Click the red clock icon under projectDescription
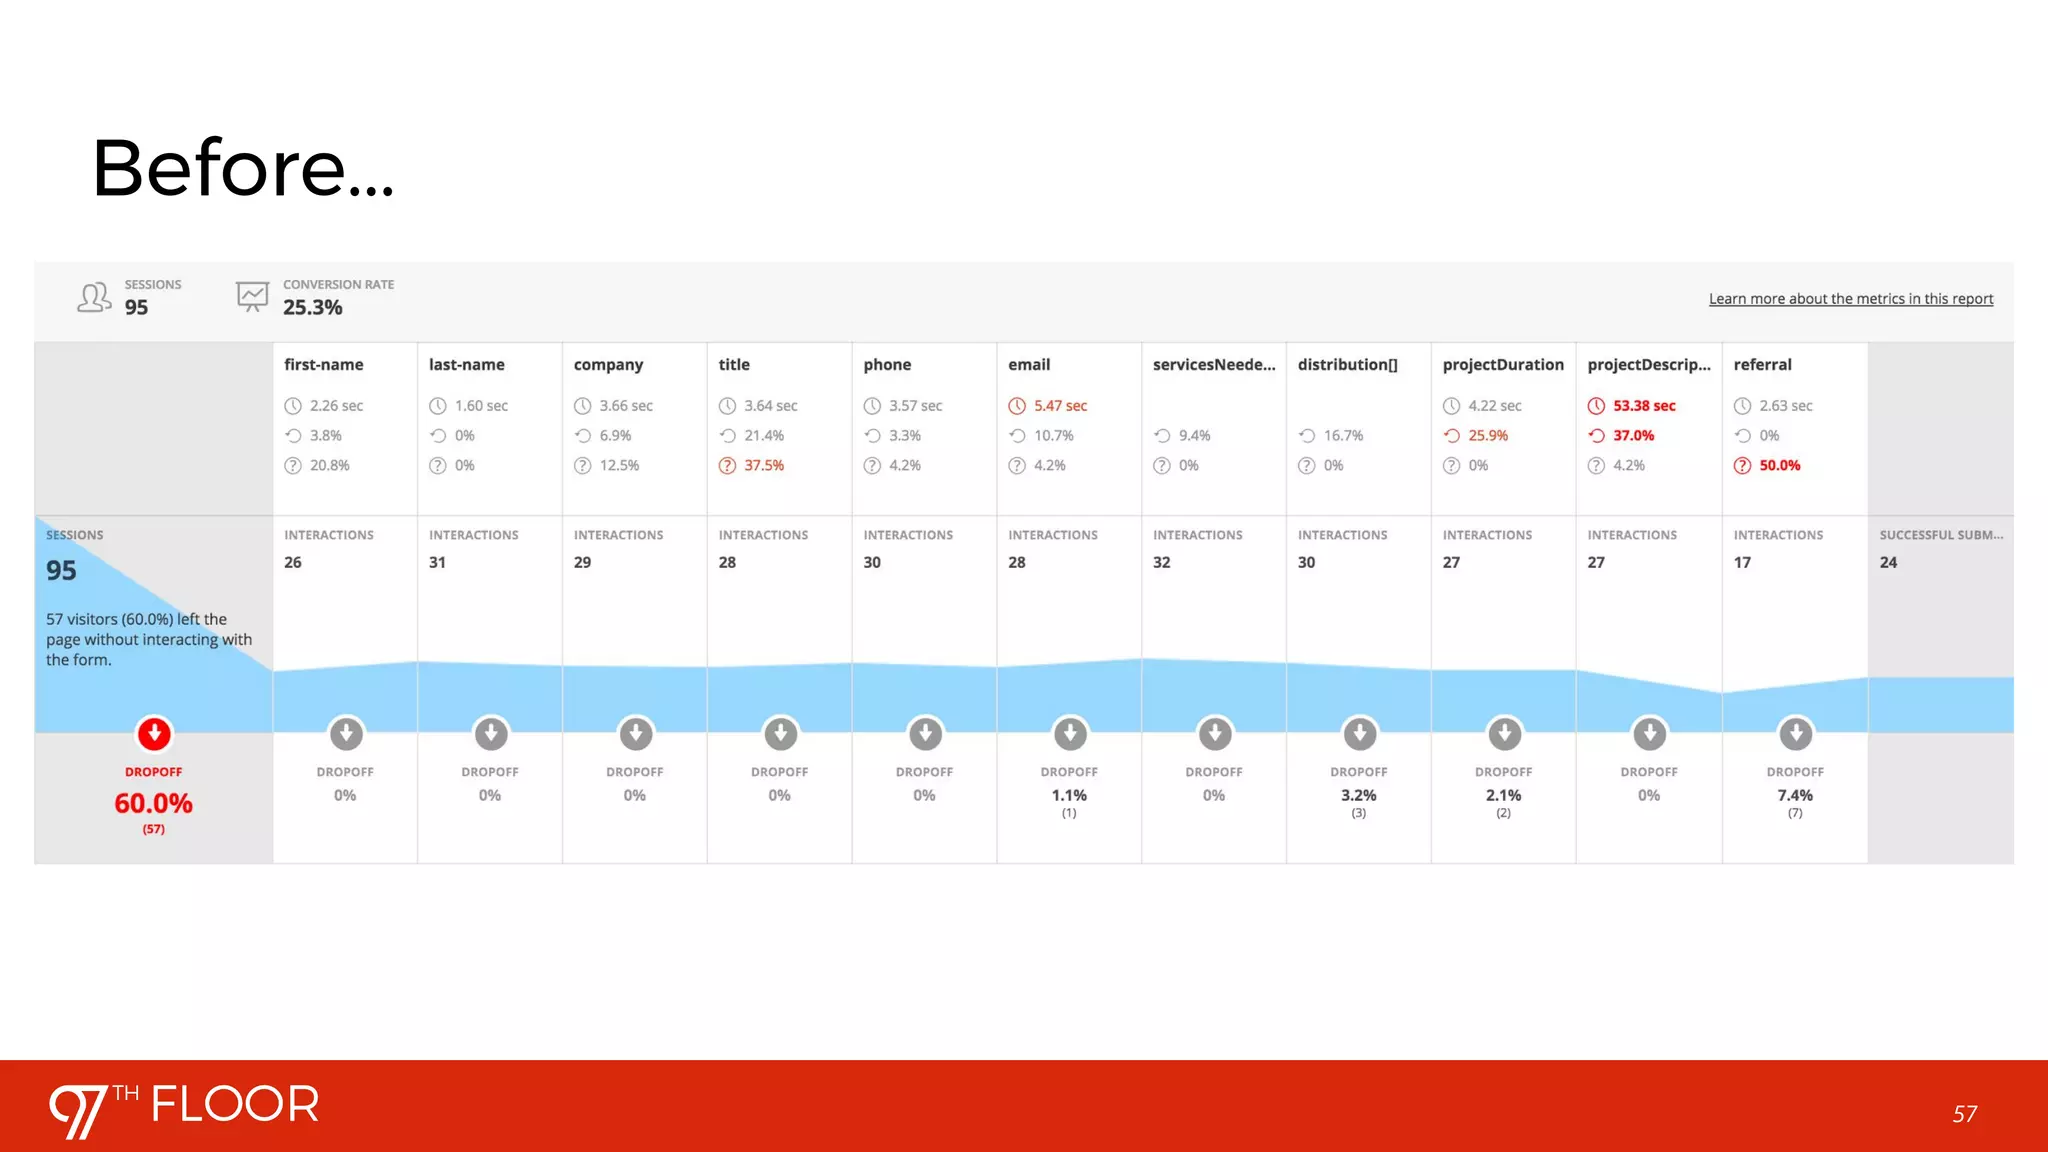Viewport: 2048px width, 1152px height. [x=1597, y=406]
